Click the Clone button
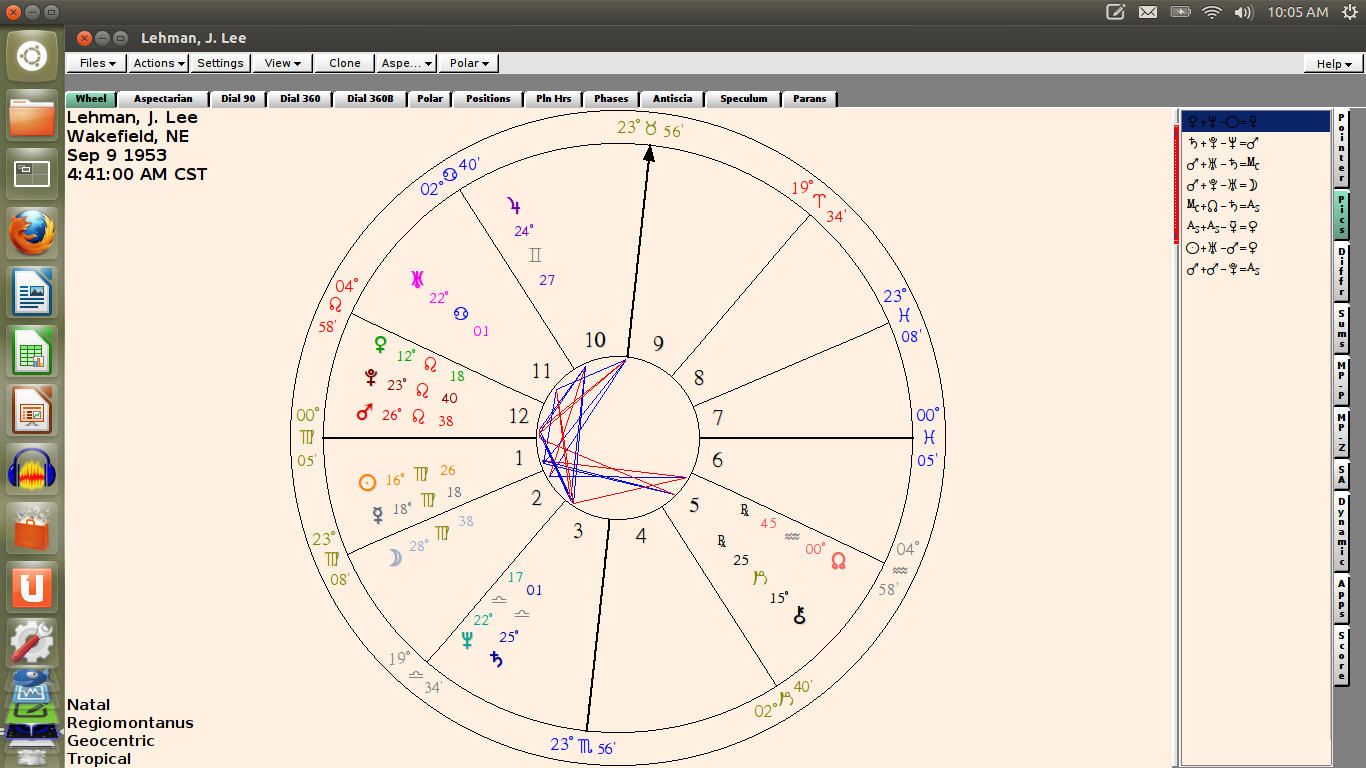Image resolution: width=1366 pixels, height=768 pixels. point(344,63)
